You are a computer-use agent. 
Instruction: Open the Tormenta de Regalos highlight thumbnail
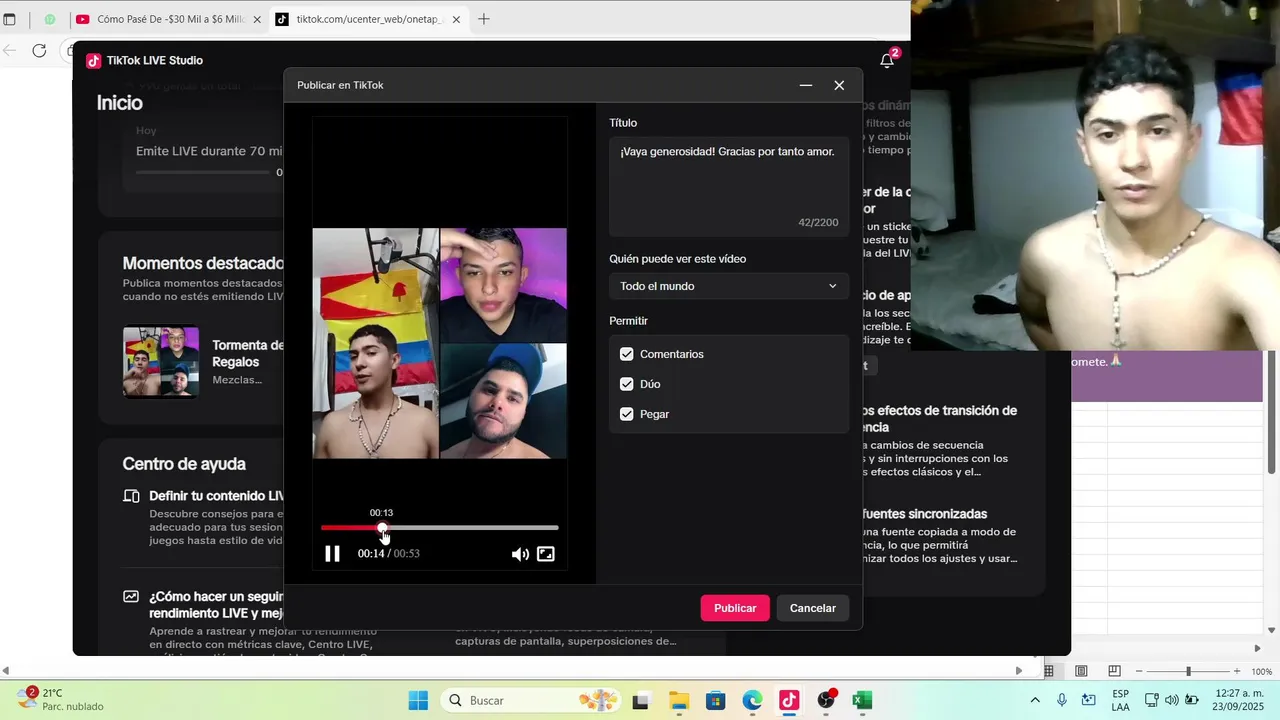click(x=161, y=362)
